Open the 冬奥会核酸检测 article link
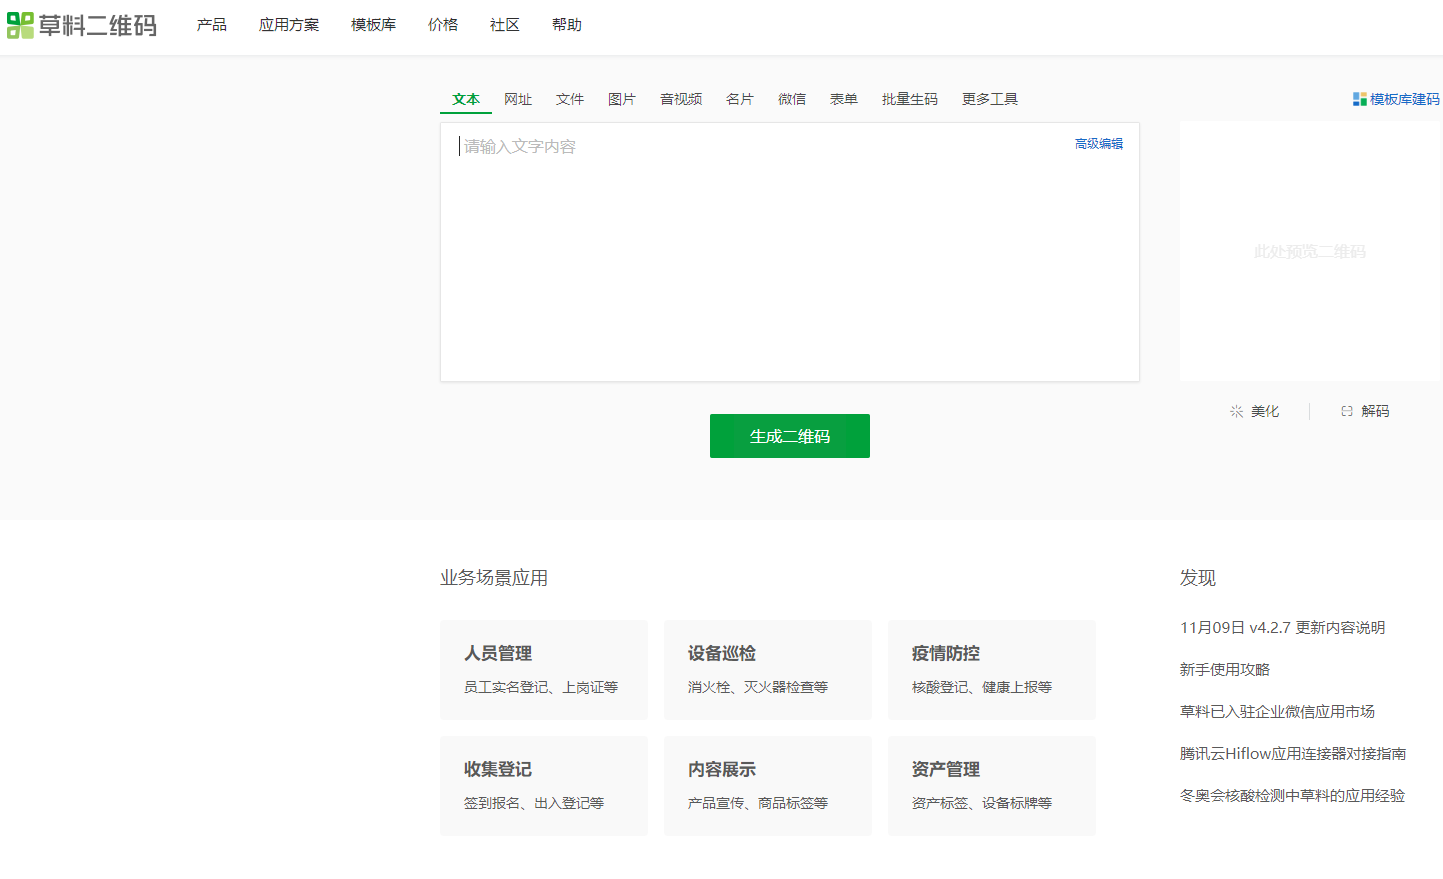The height and width of the screenshot is (879, 1443). (x=1293, y=795)
